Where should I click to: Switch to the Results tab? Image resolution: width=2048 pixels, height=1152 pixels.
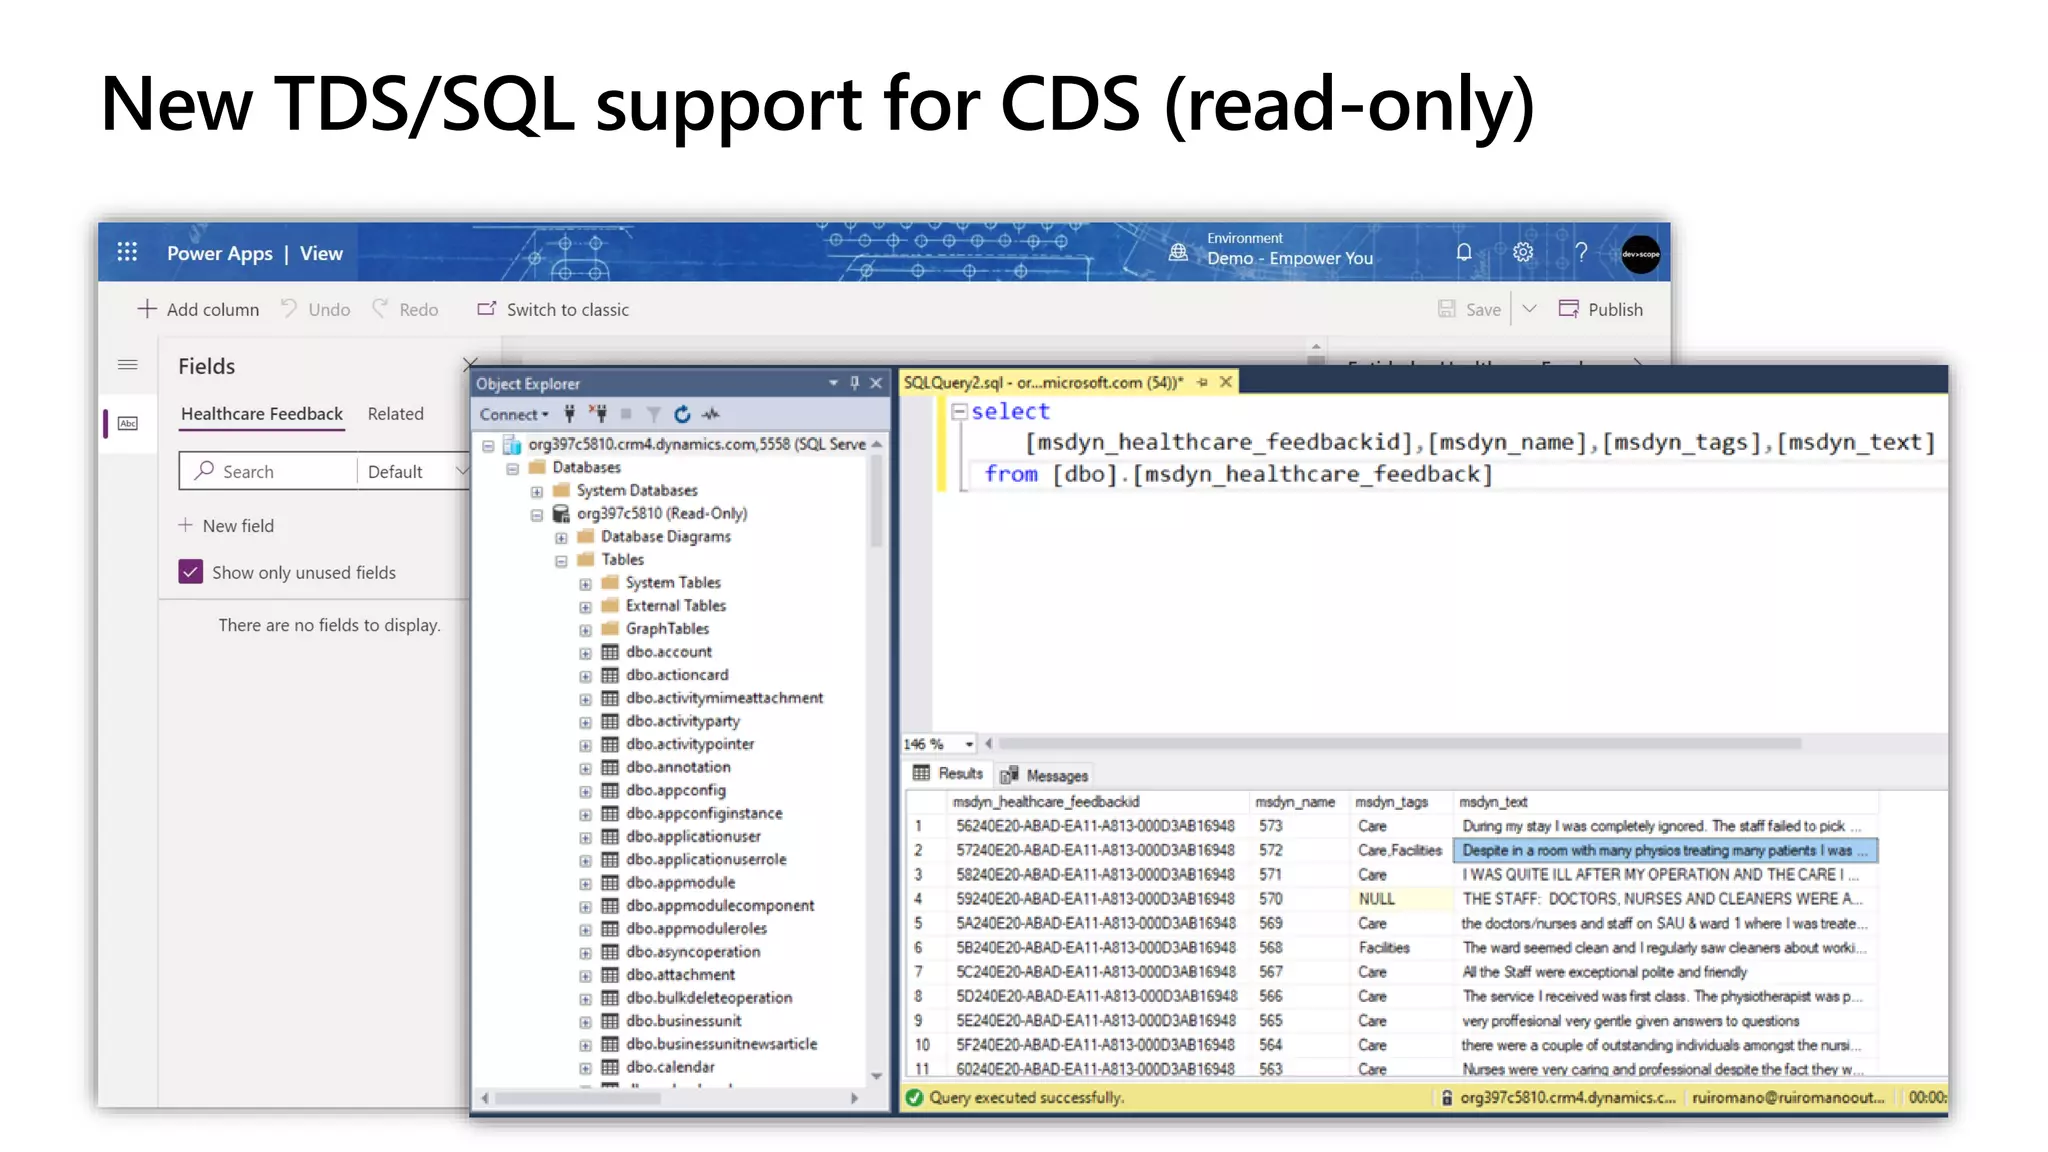tap(947, 773)
